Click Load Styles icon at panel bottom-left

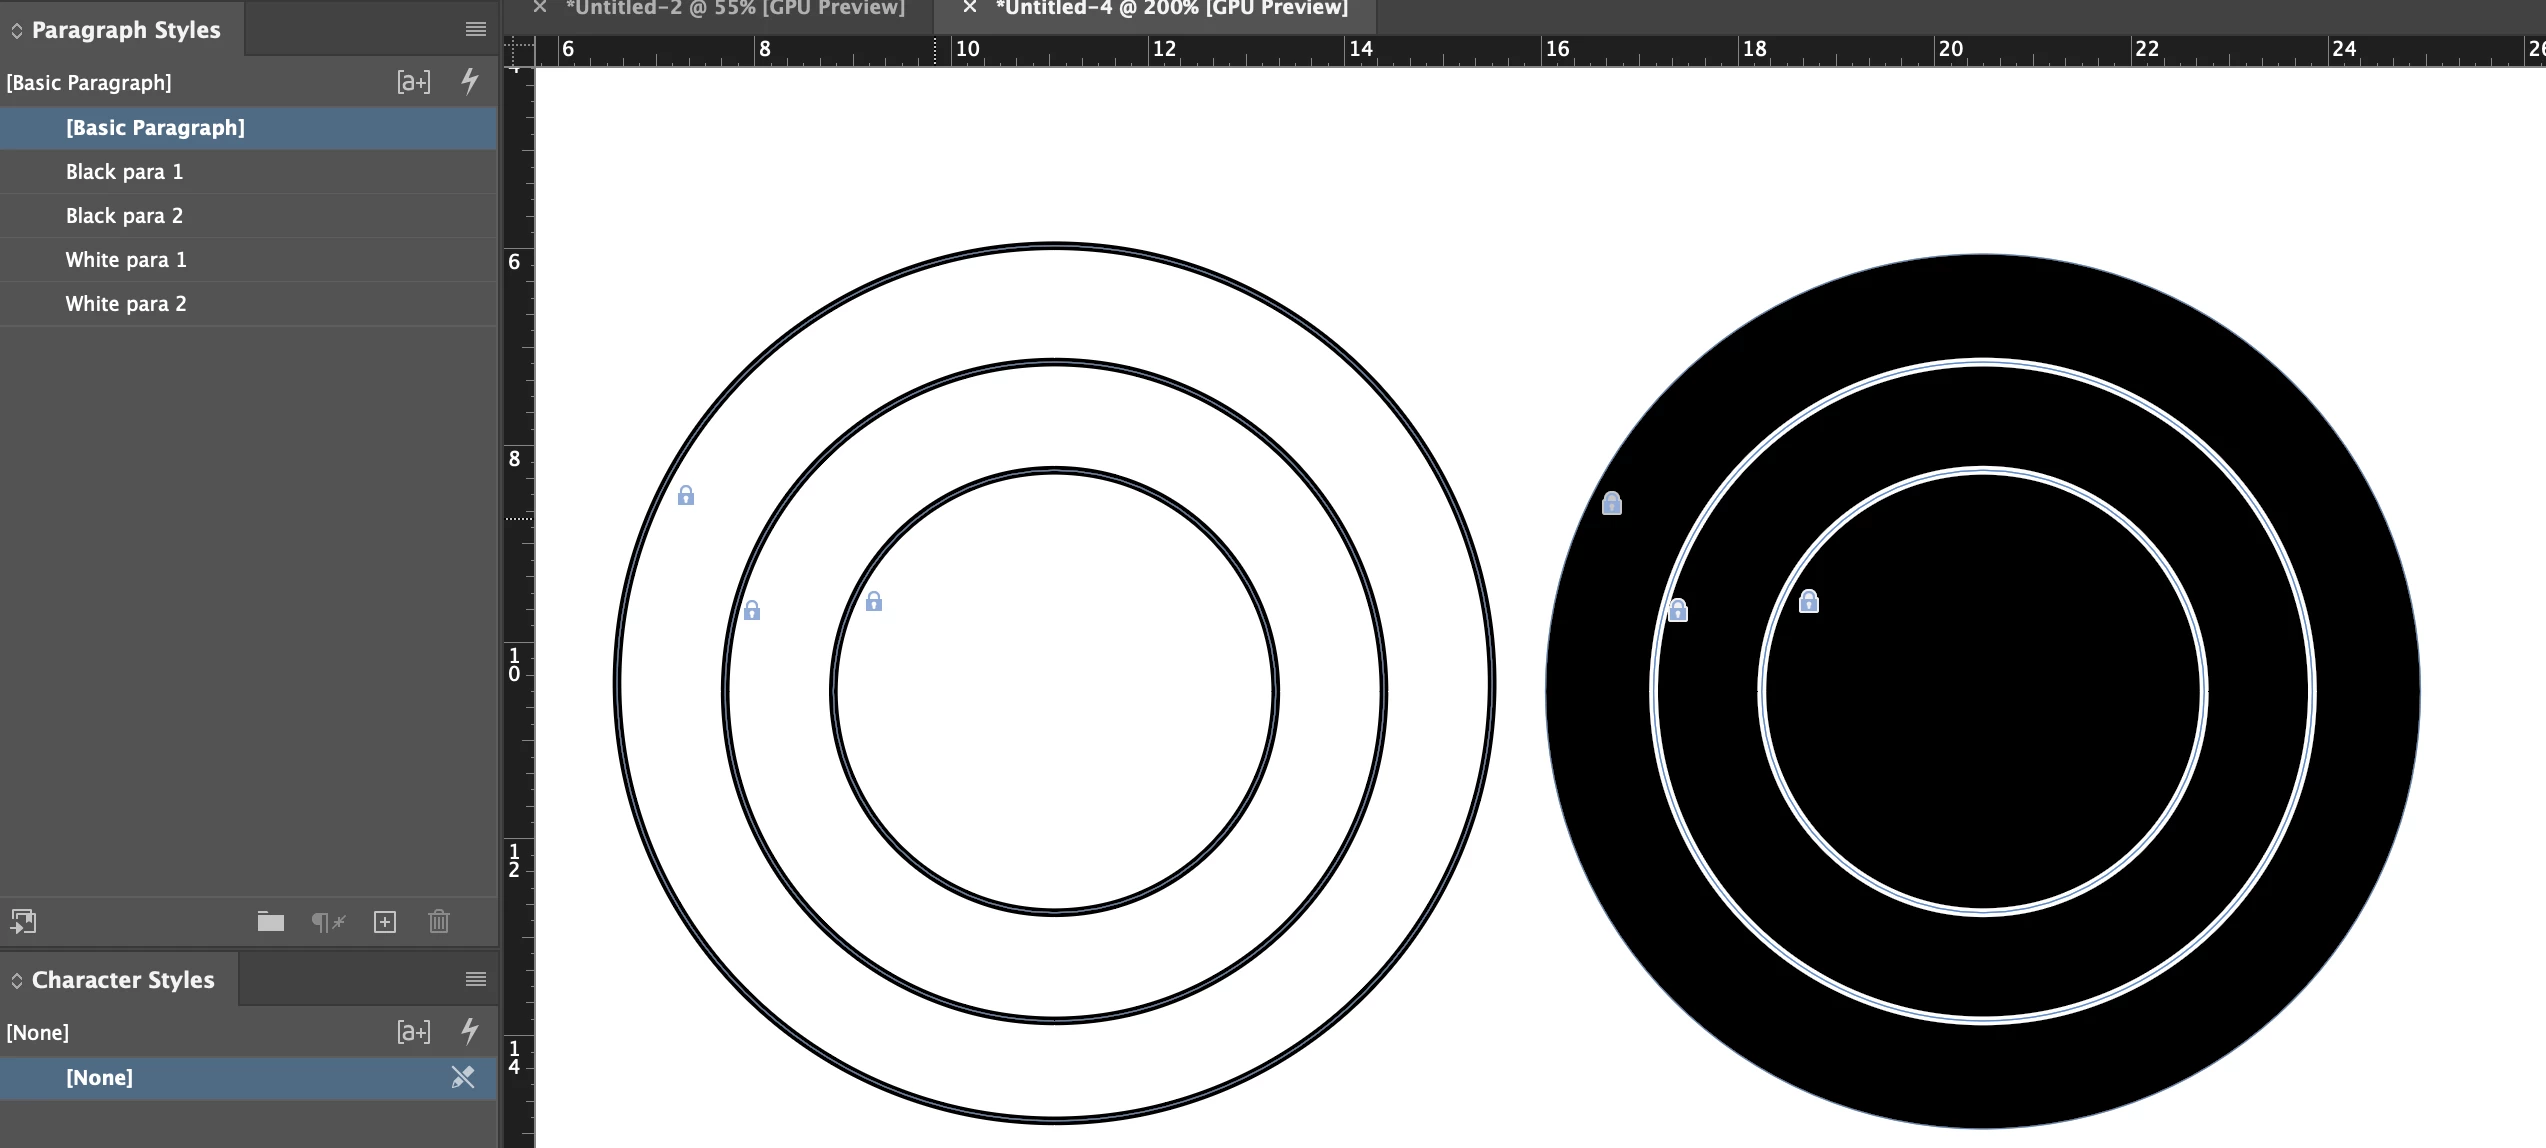[23, 922]
